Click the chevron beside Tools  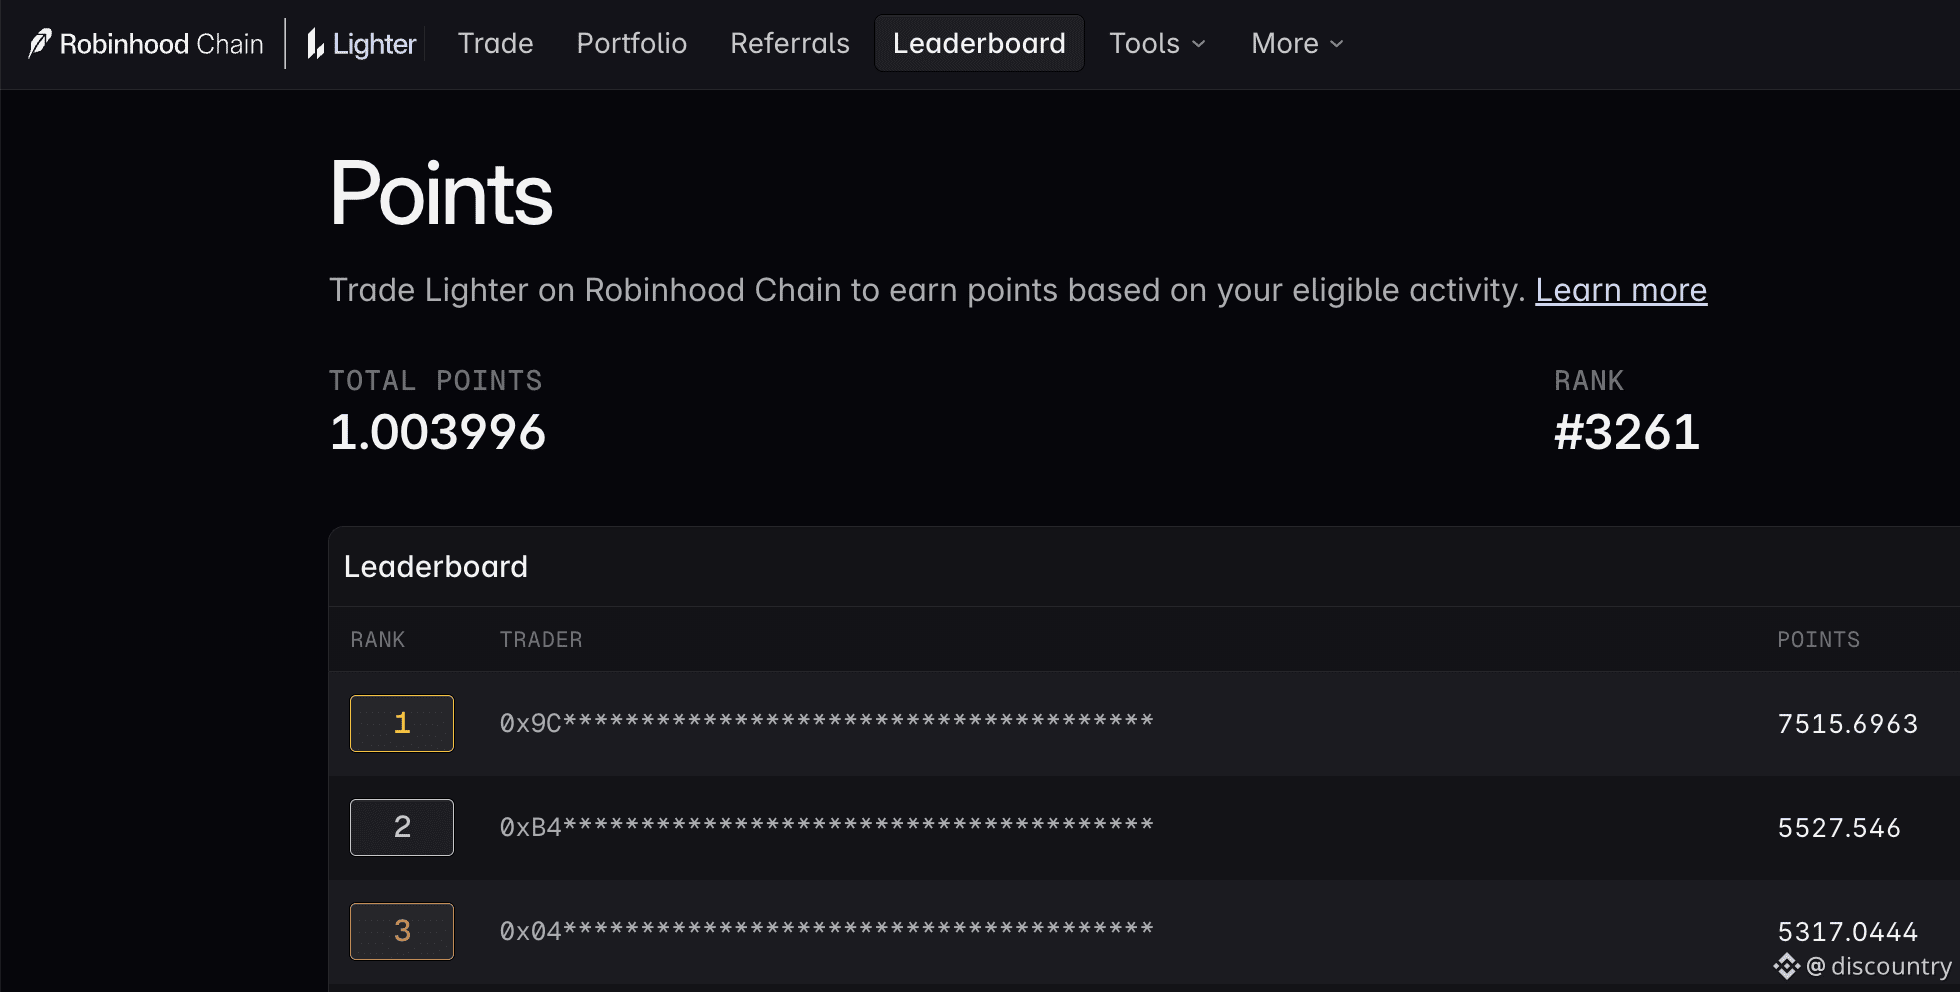(1199, 44)
